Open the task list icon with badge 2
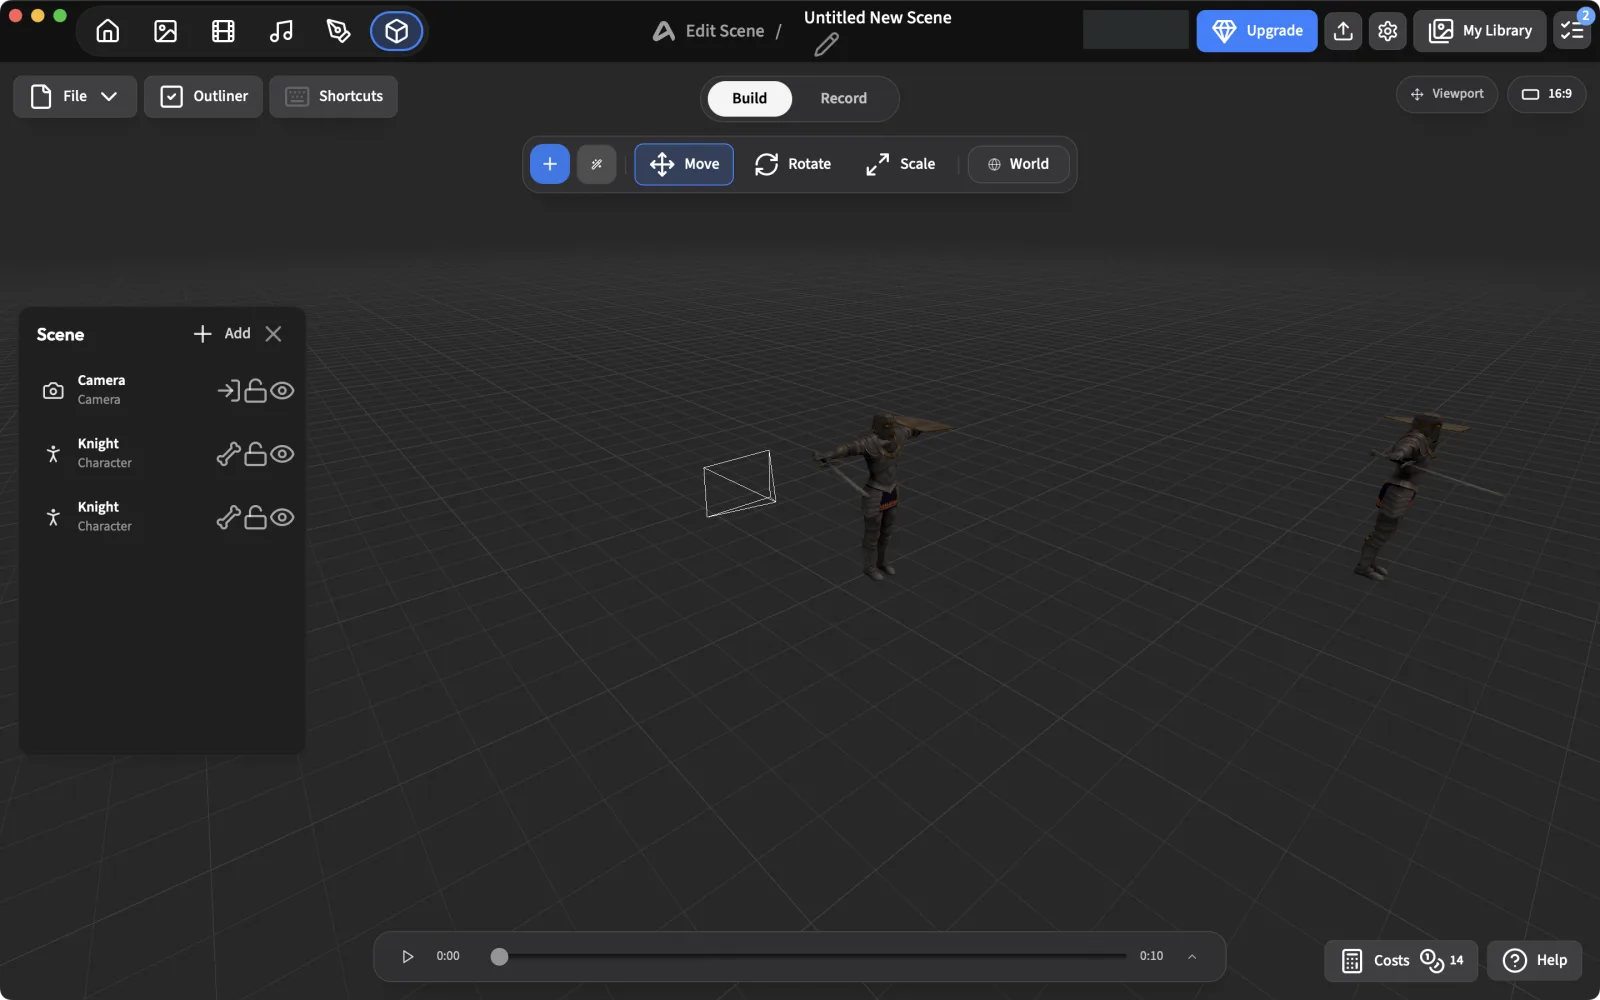The image size is (1600, 1000). (x=1573, y=31)
